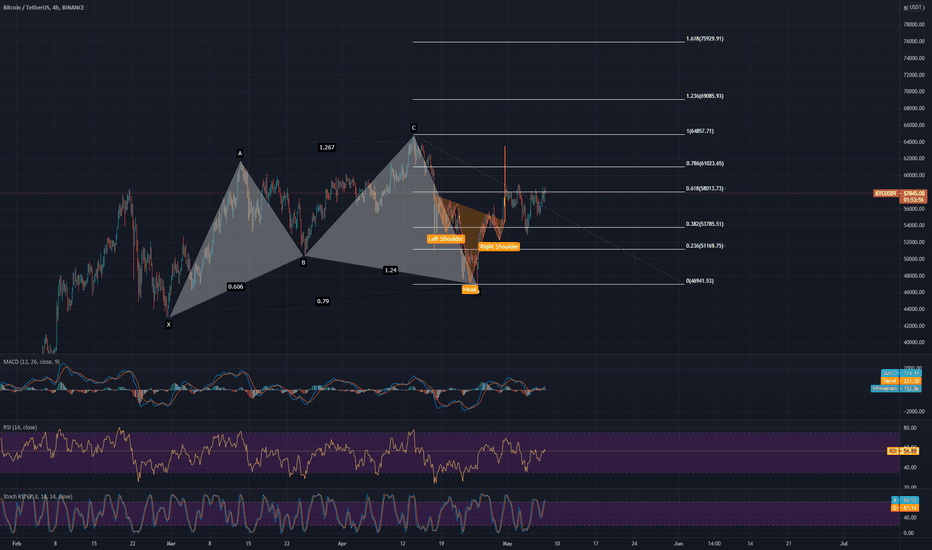Click the Mar date on time axis
Image resolution: width=932 pixels, height=550 pixels.
171,543
